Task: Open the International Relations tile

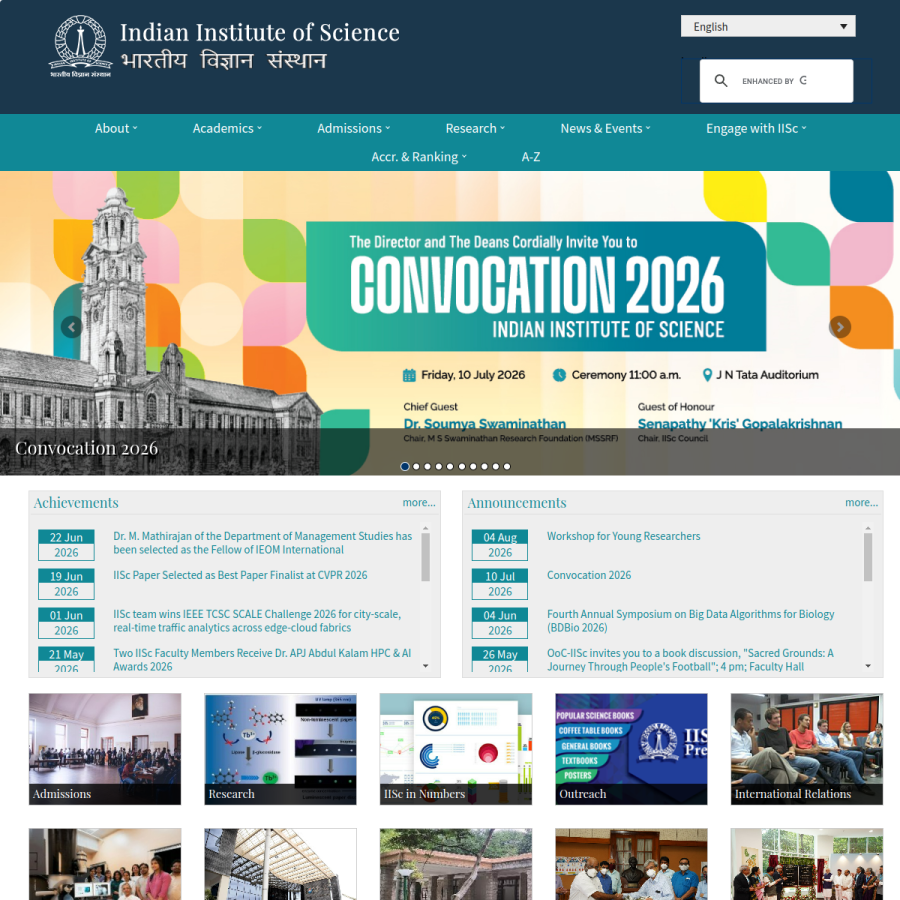Action: pyautogui.click(x=806, y=748)
